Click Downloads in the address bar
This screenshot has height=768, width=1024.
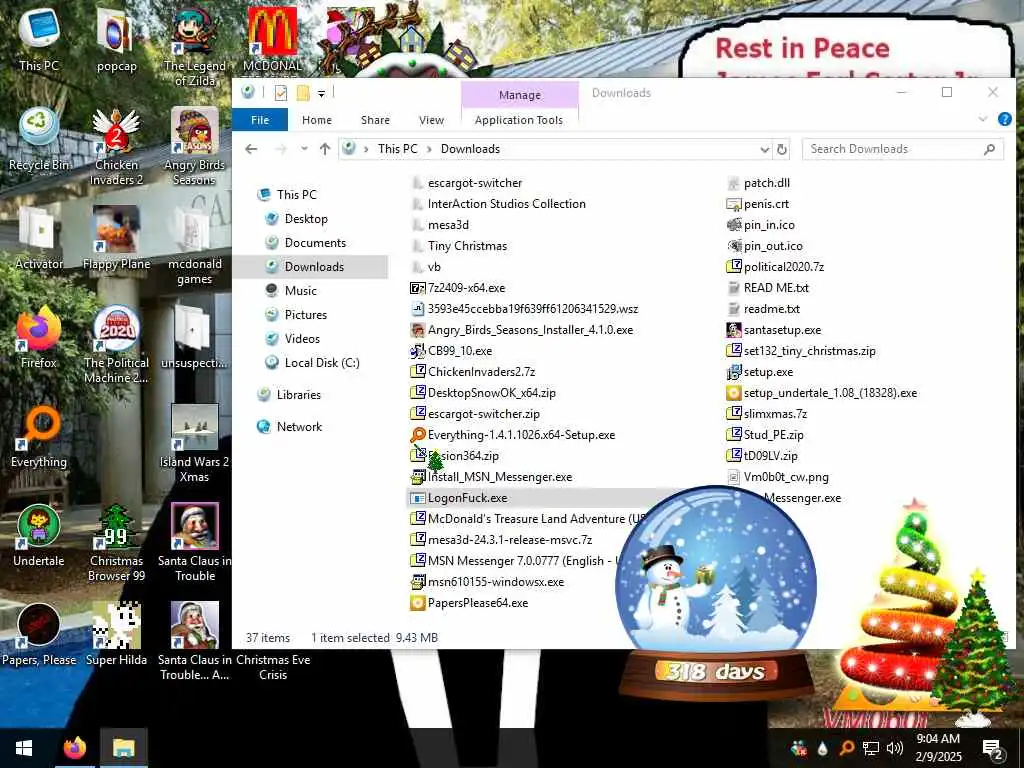click(470, 149)
